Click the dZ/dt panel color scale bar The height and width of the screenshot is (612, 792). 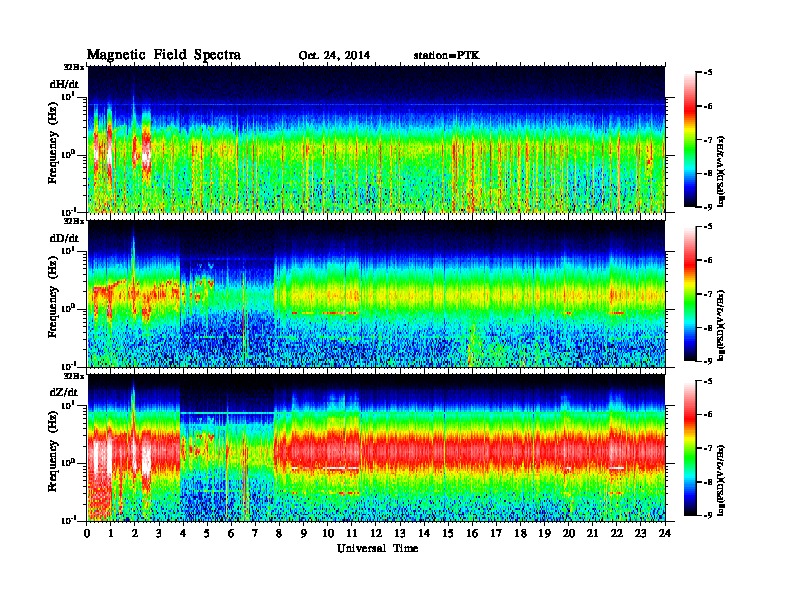(689, 448)
